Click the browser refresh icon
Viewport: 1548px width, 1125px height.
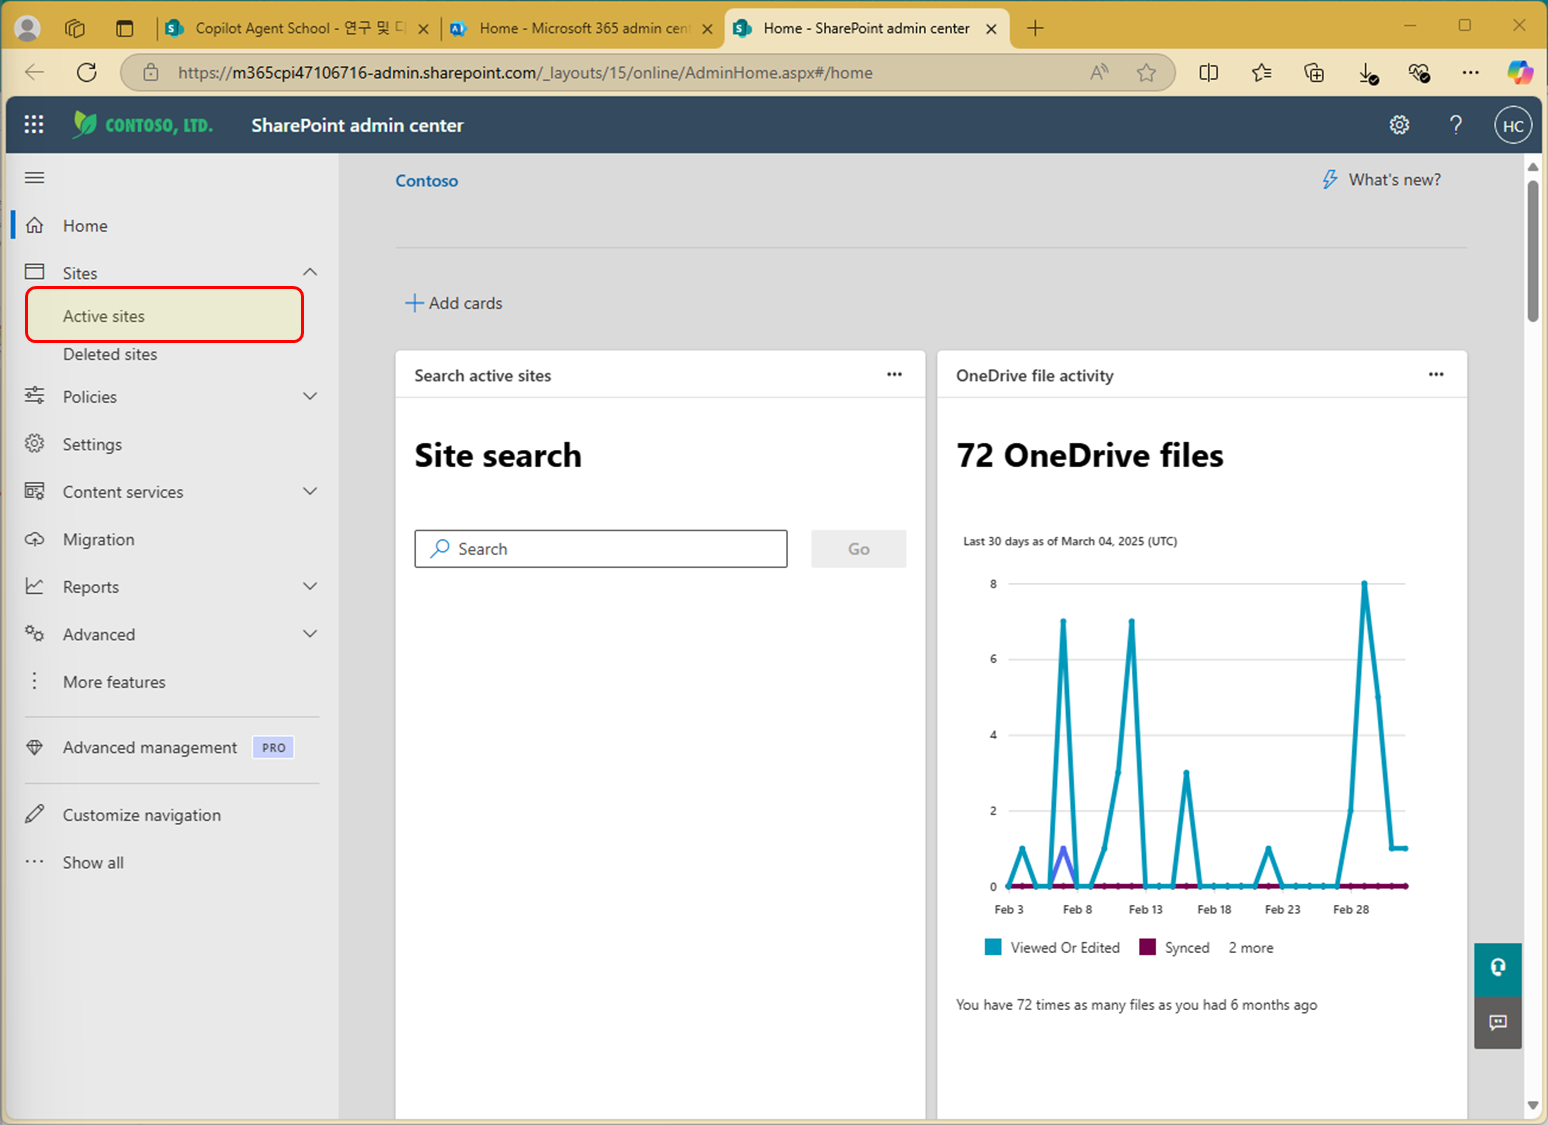coord(87,72)
